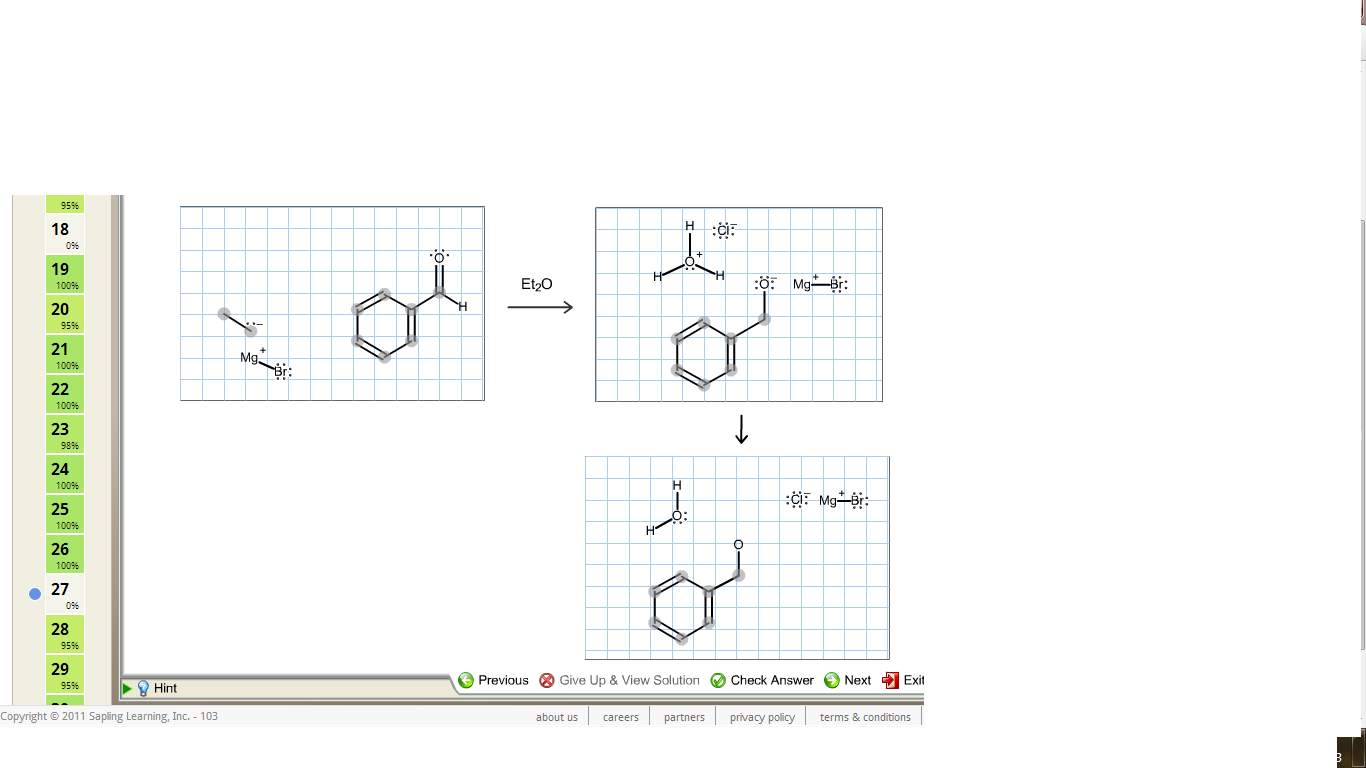Screen dimensions: 1366x768
Task: Click the green Check Answer checkmark icon
Action: [720, 680]
